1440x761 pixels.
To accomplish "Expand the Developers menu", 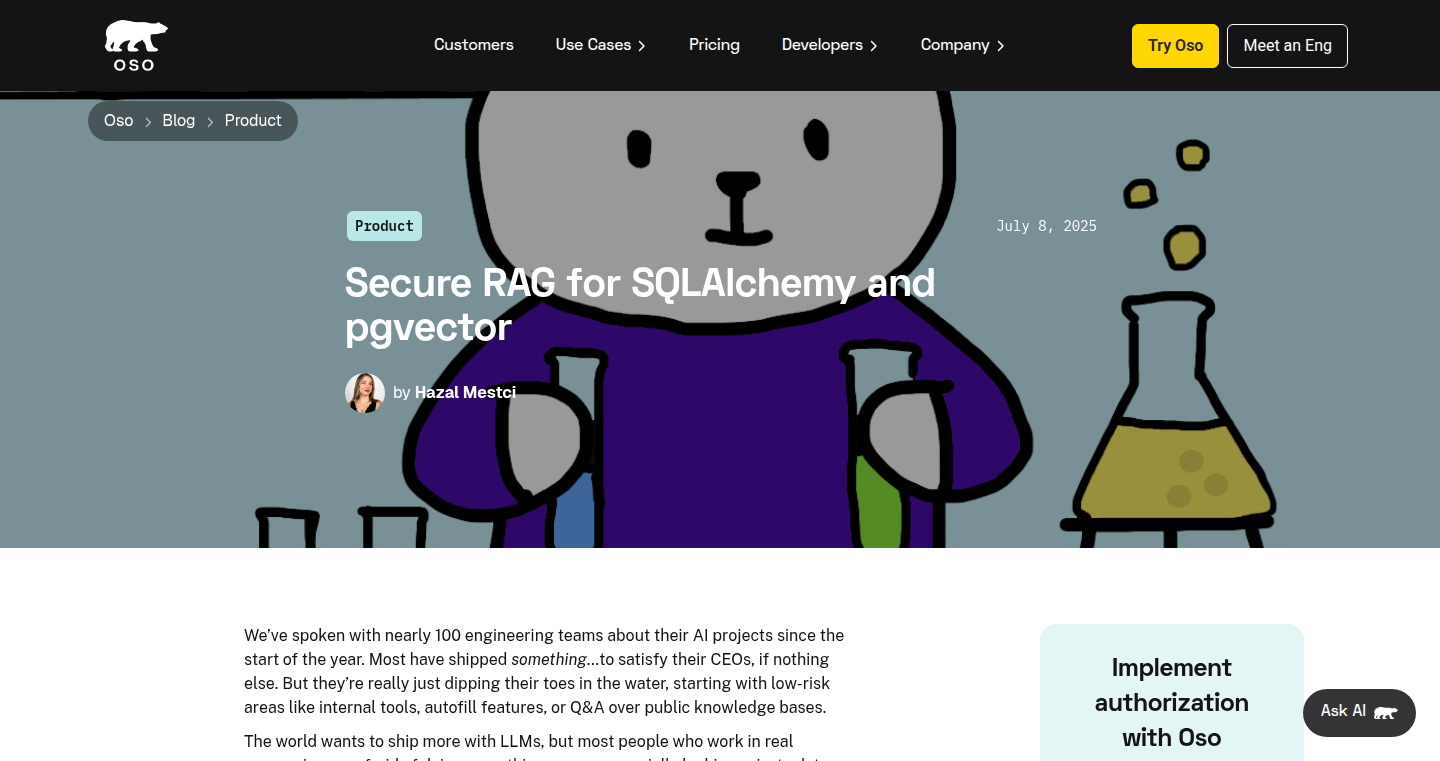I will coord(830,45).
